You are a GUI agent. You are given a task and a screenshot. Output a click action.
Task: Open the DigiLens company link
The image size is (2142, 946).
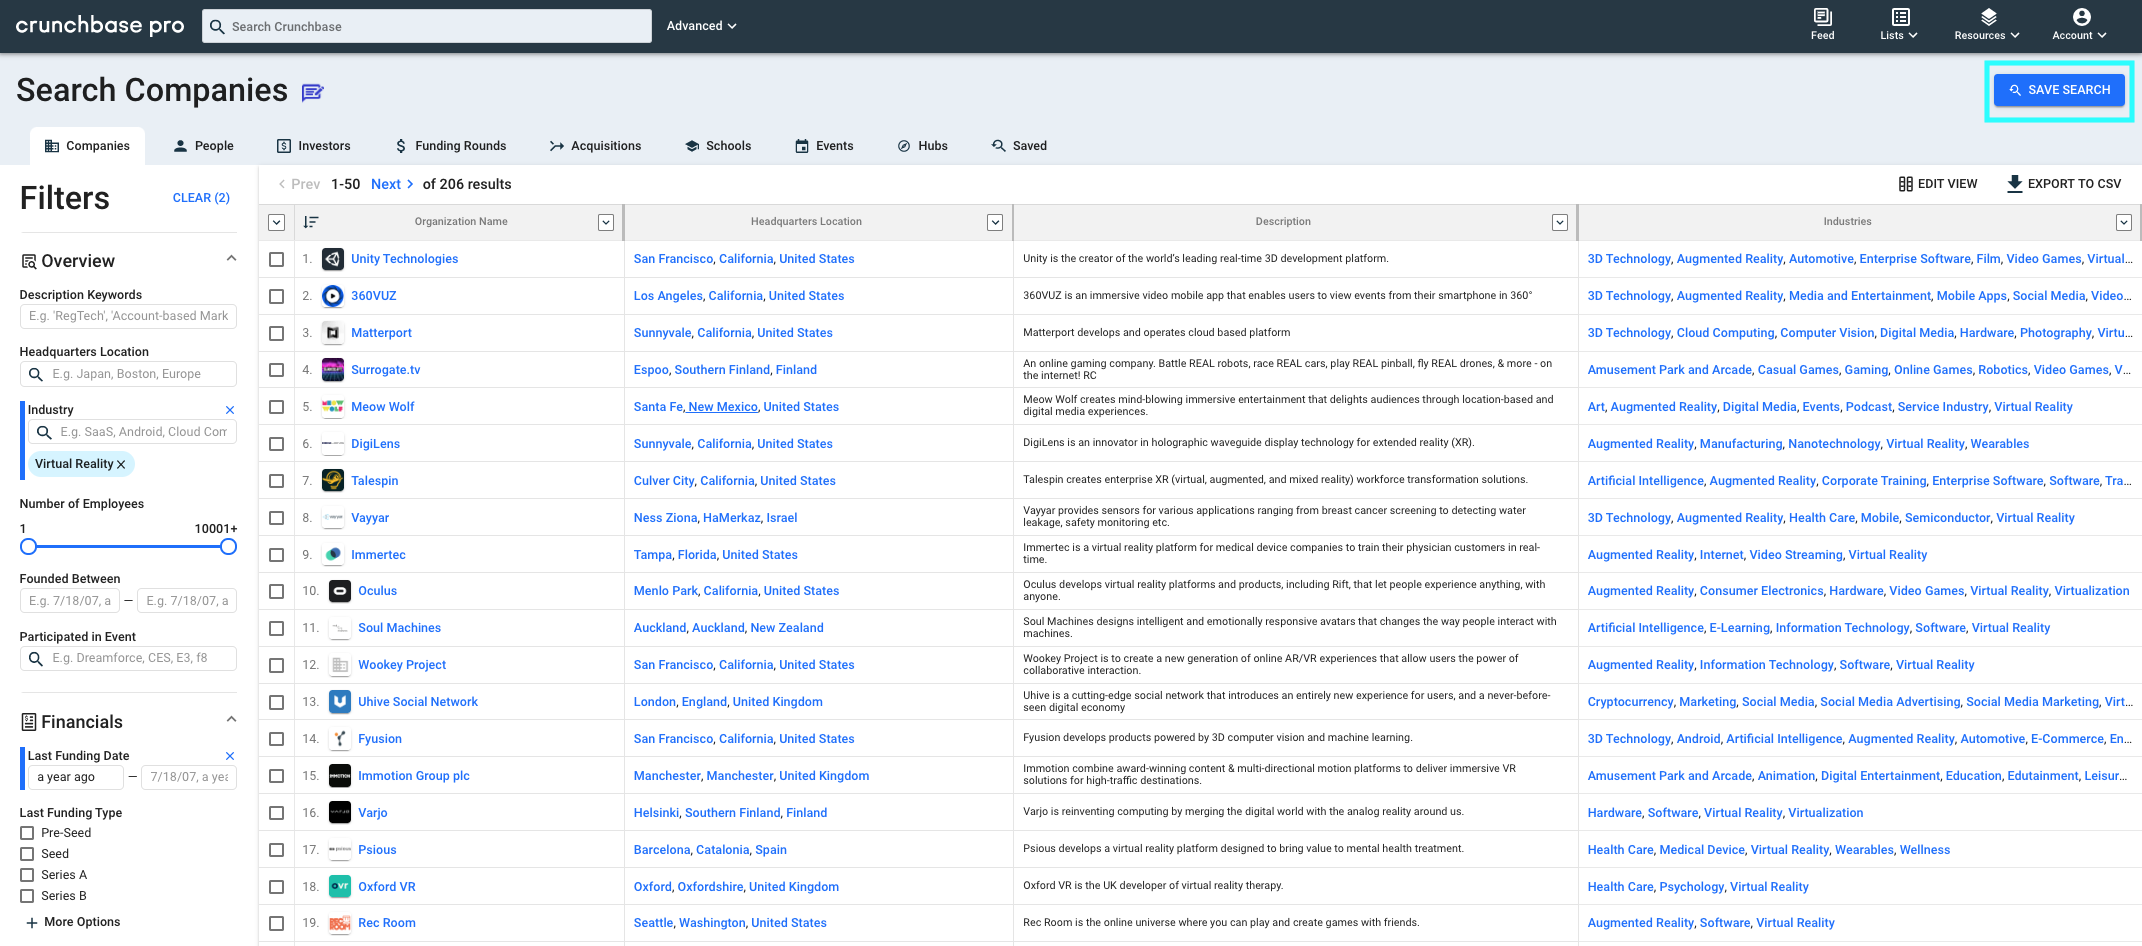(x=375, y=444)
